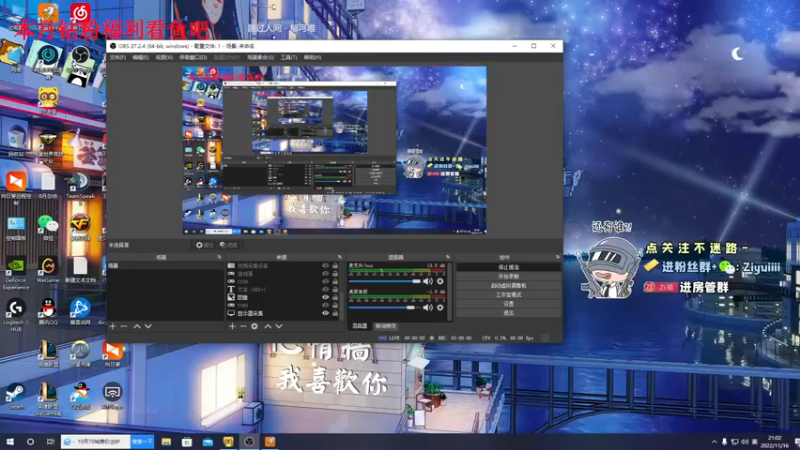
Task: Click Start Recording (开始录制) button
Action: coord(508,277)
